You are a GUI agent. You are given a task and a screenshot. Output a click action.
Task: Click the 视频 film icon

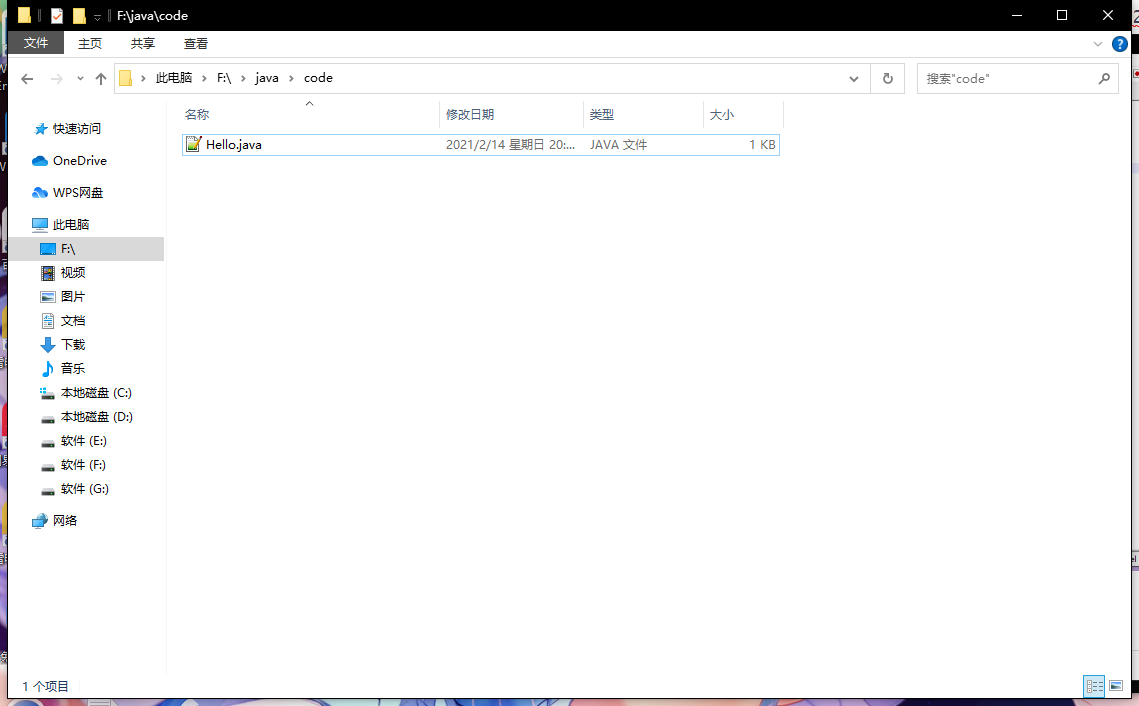click(x=48, y=272)
